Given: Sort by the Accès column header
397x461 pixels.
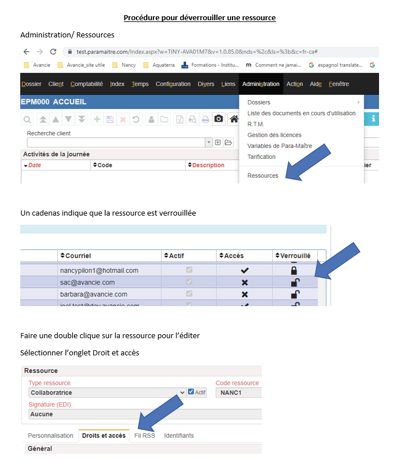Looking at the screenshot, I should click(244, 256).
